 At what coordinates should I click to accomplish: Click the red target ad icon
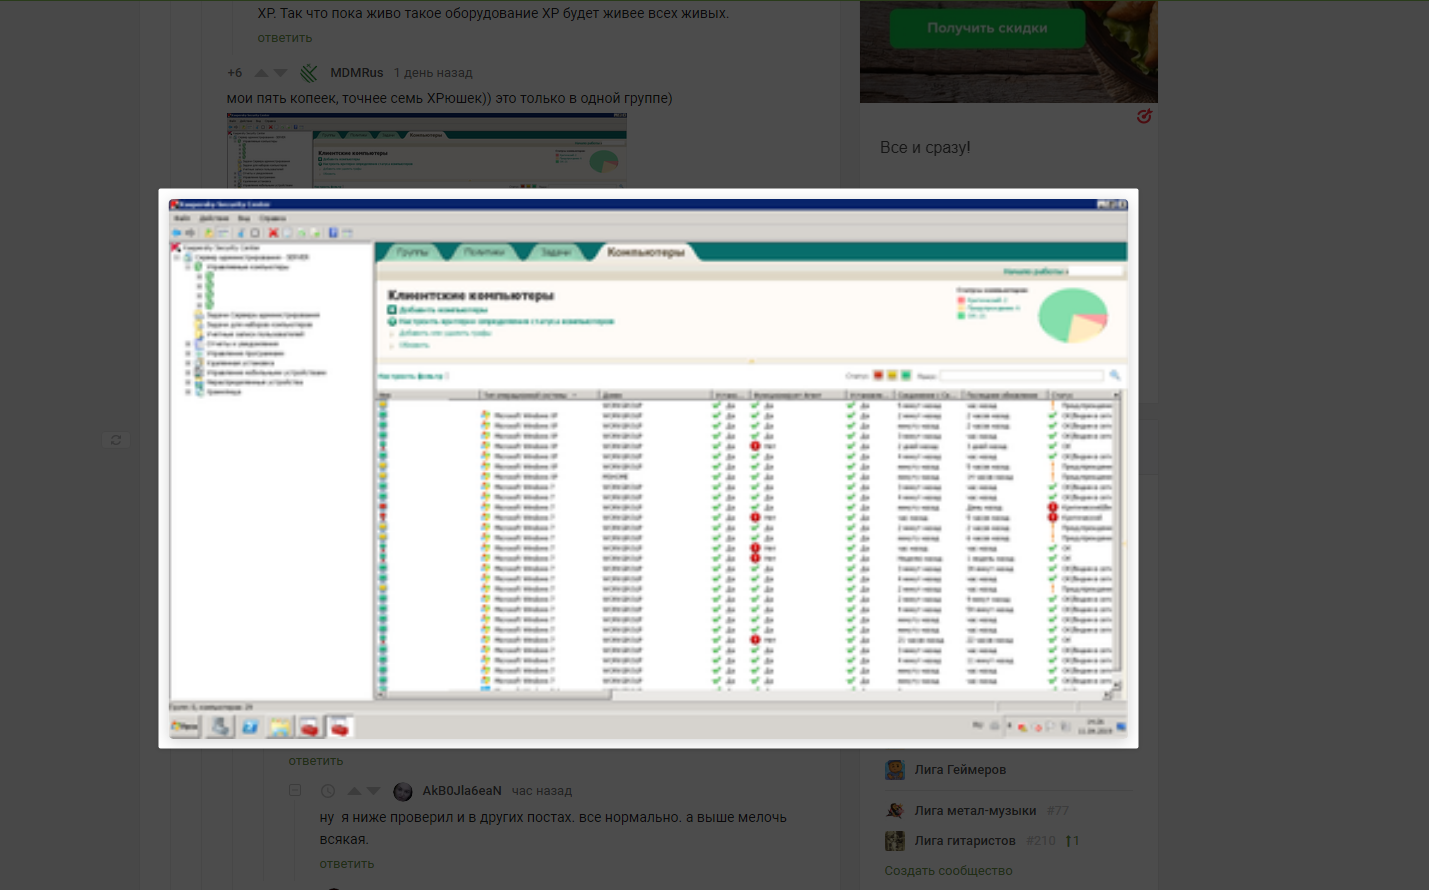tap(1144, 117)
